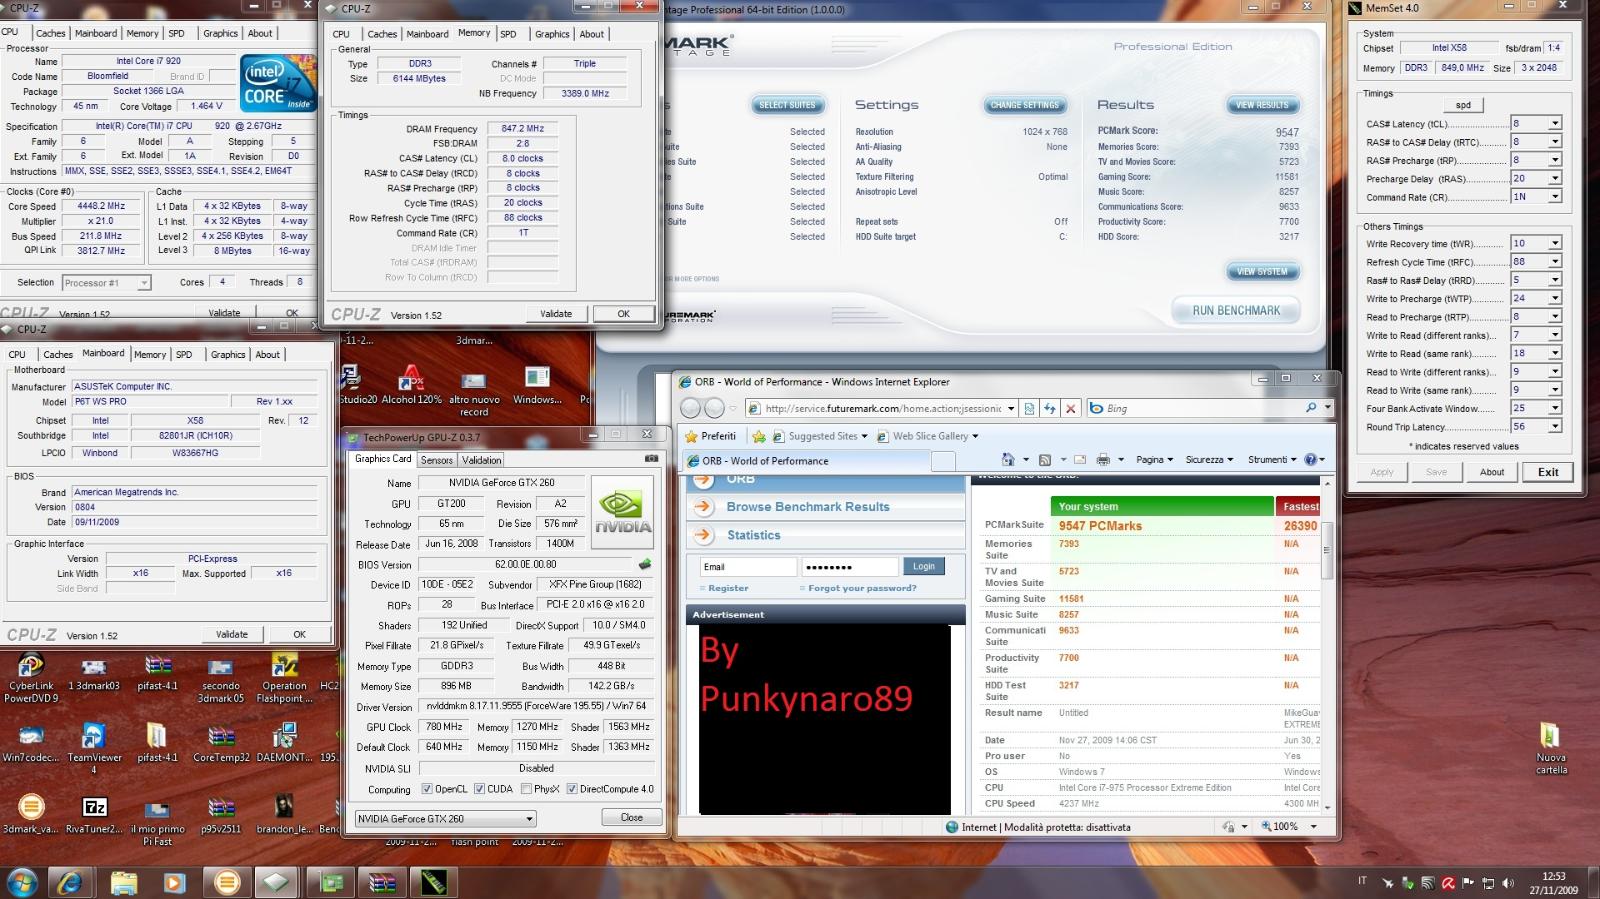Toggle DirectCompute 4.0 checkbox
The image size is (1600, 899).
(x=571, y=789)
